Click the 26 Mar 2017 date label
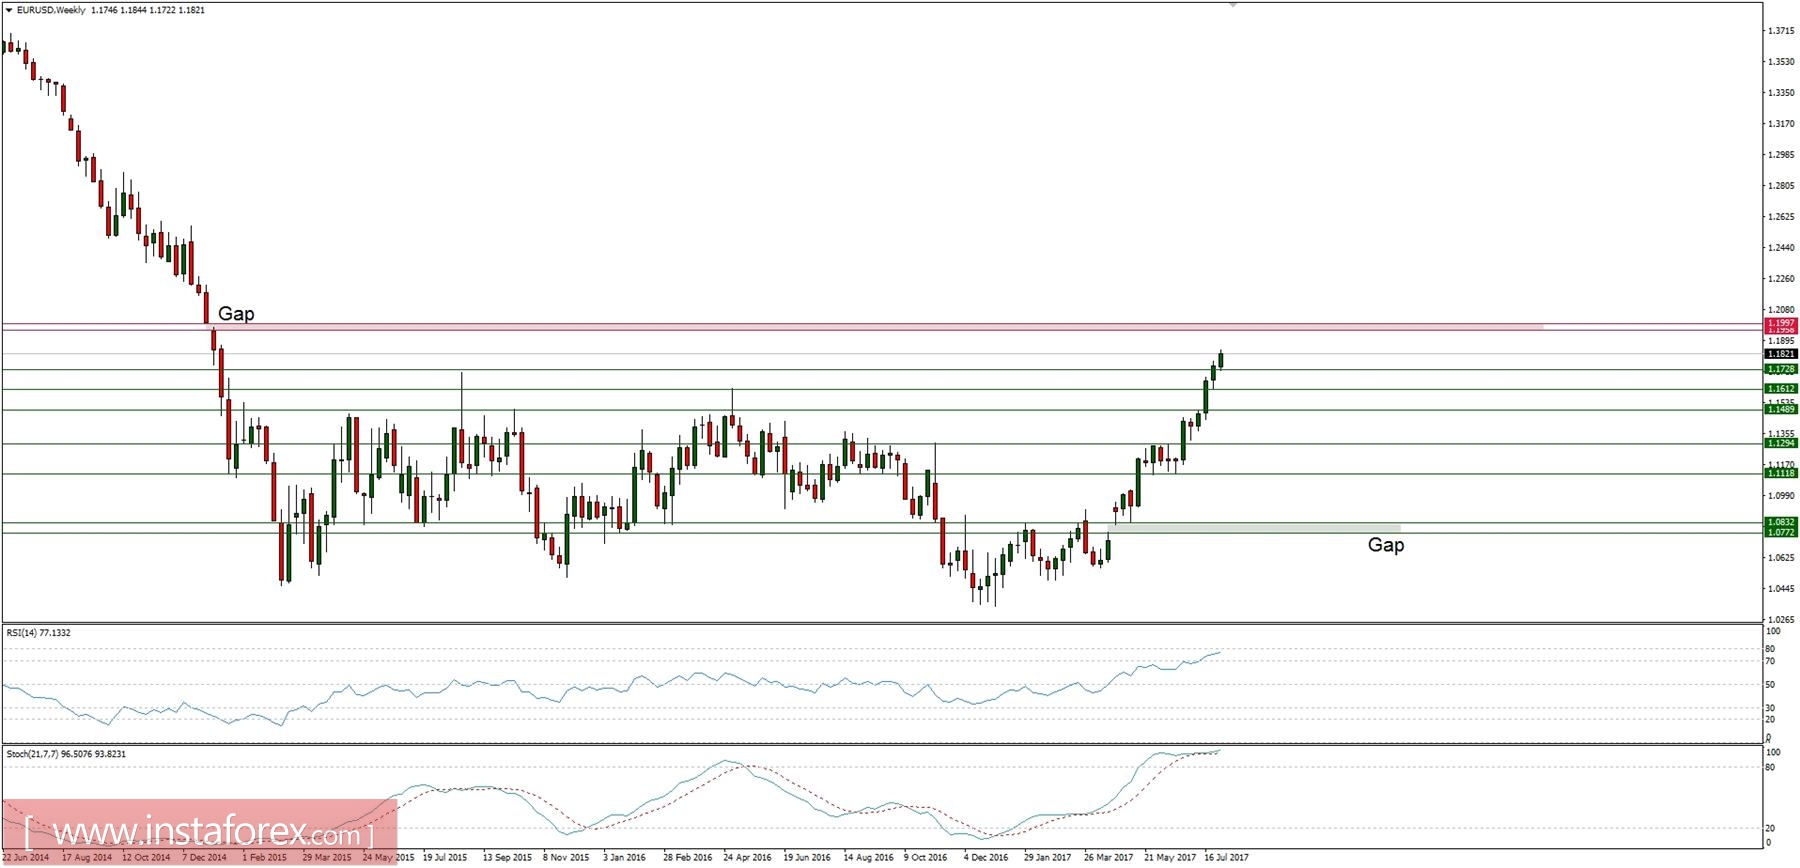 tap(1108, 858)
